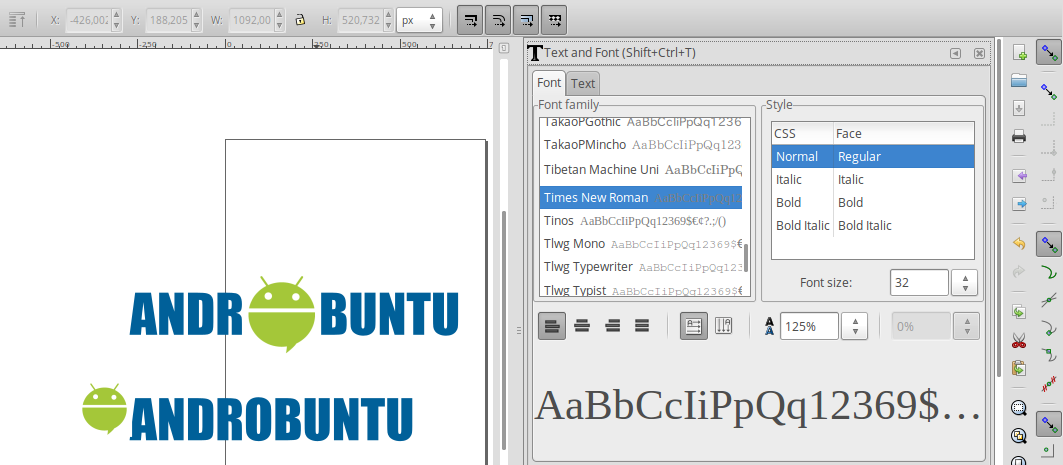
Task: Zoom to fit selection in window
Action: point(1019,408)
